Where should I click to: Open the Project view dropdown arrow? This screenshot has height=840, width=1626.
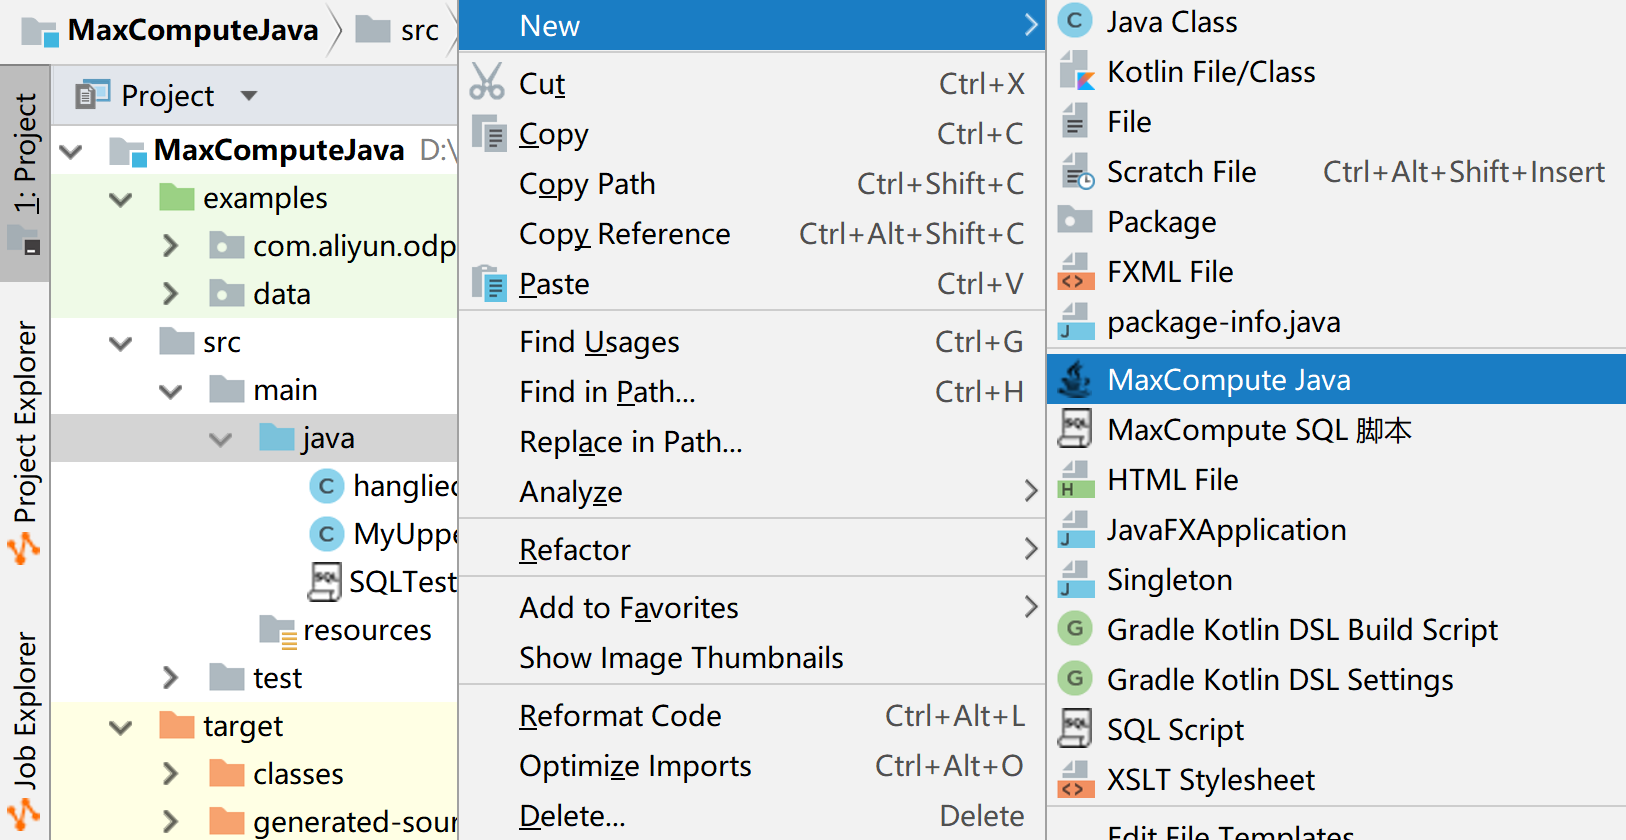pyautogui.click(x=249, y=96)
